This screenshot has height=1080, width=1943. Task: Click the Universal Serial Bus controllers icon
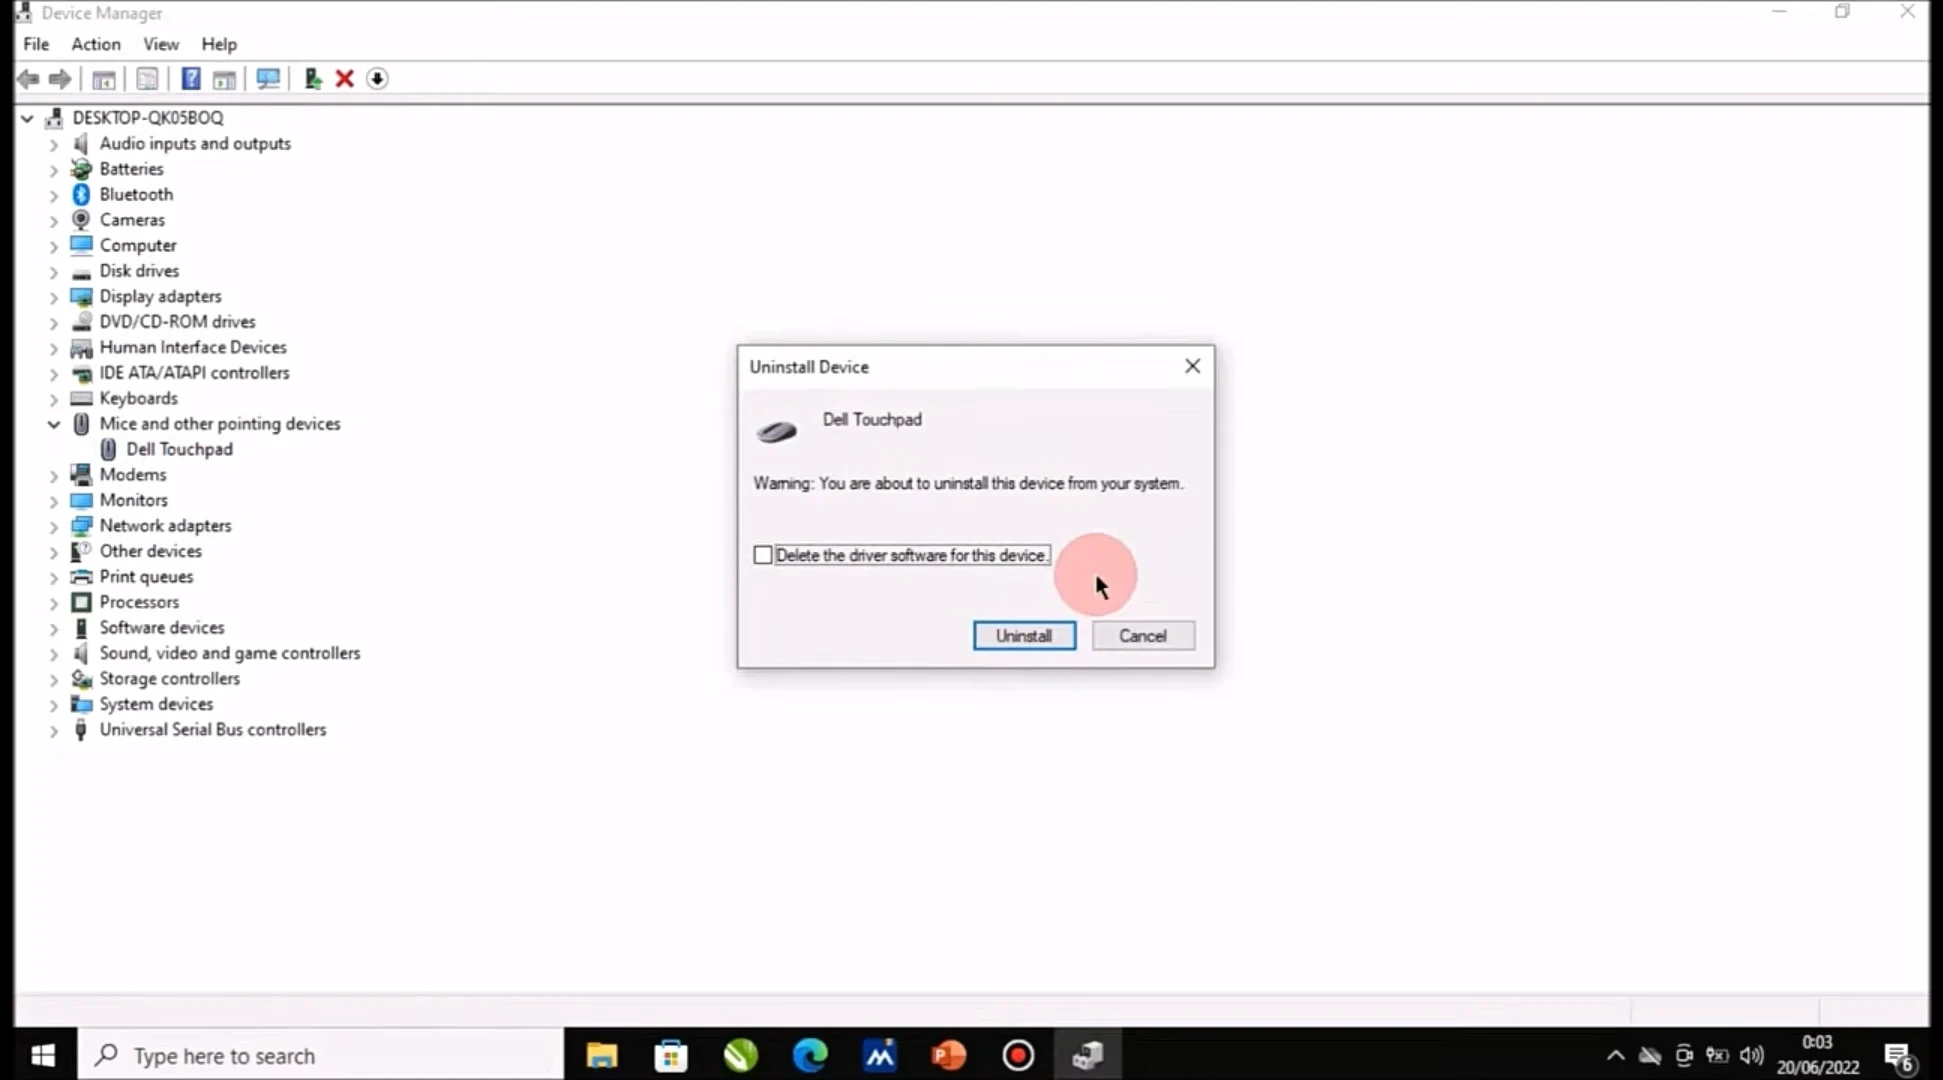81,730
